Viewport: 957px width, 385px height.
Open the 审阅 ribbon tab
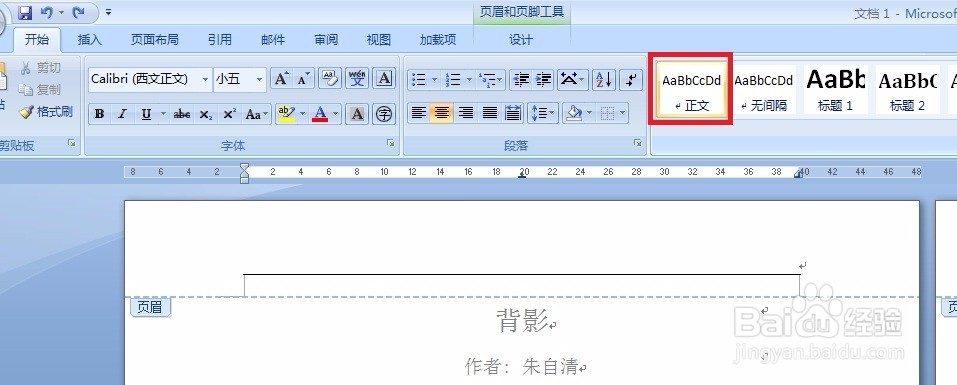tap(326, 40)
